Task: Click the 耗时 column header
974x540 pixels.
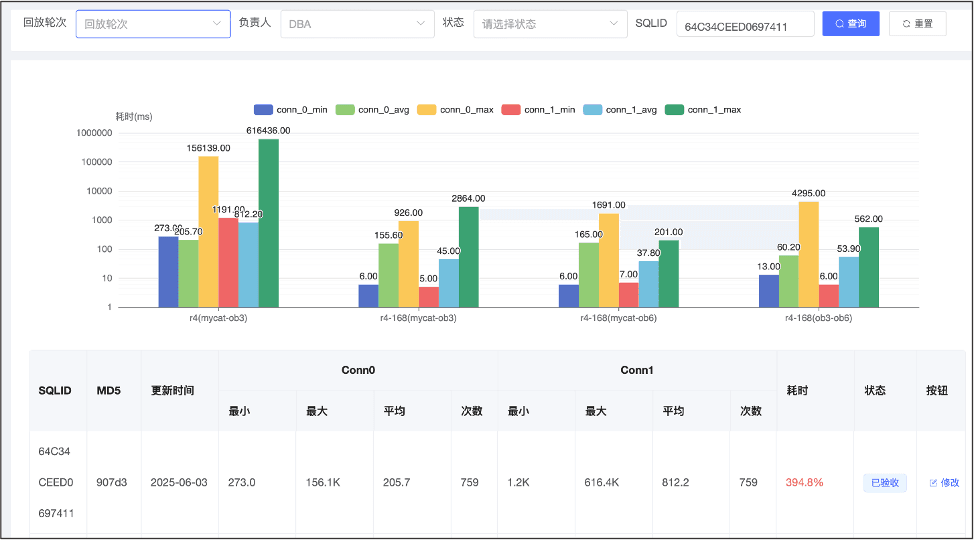Action: tap(797, 390)
